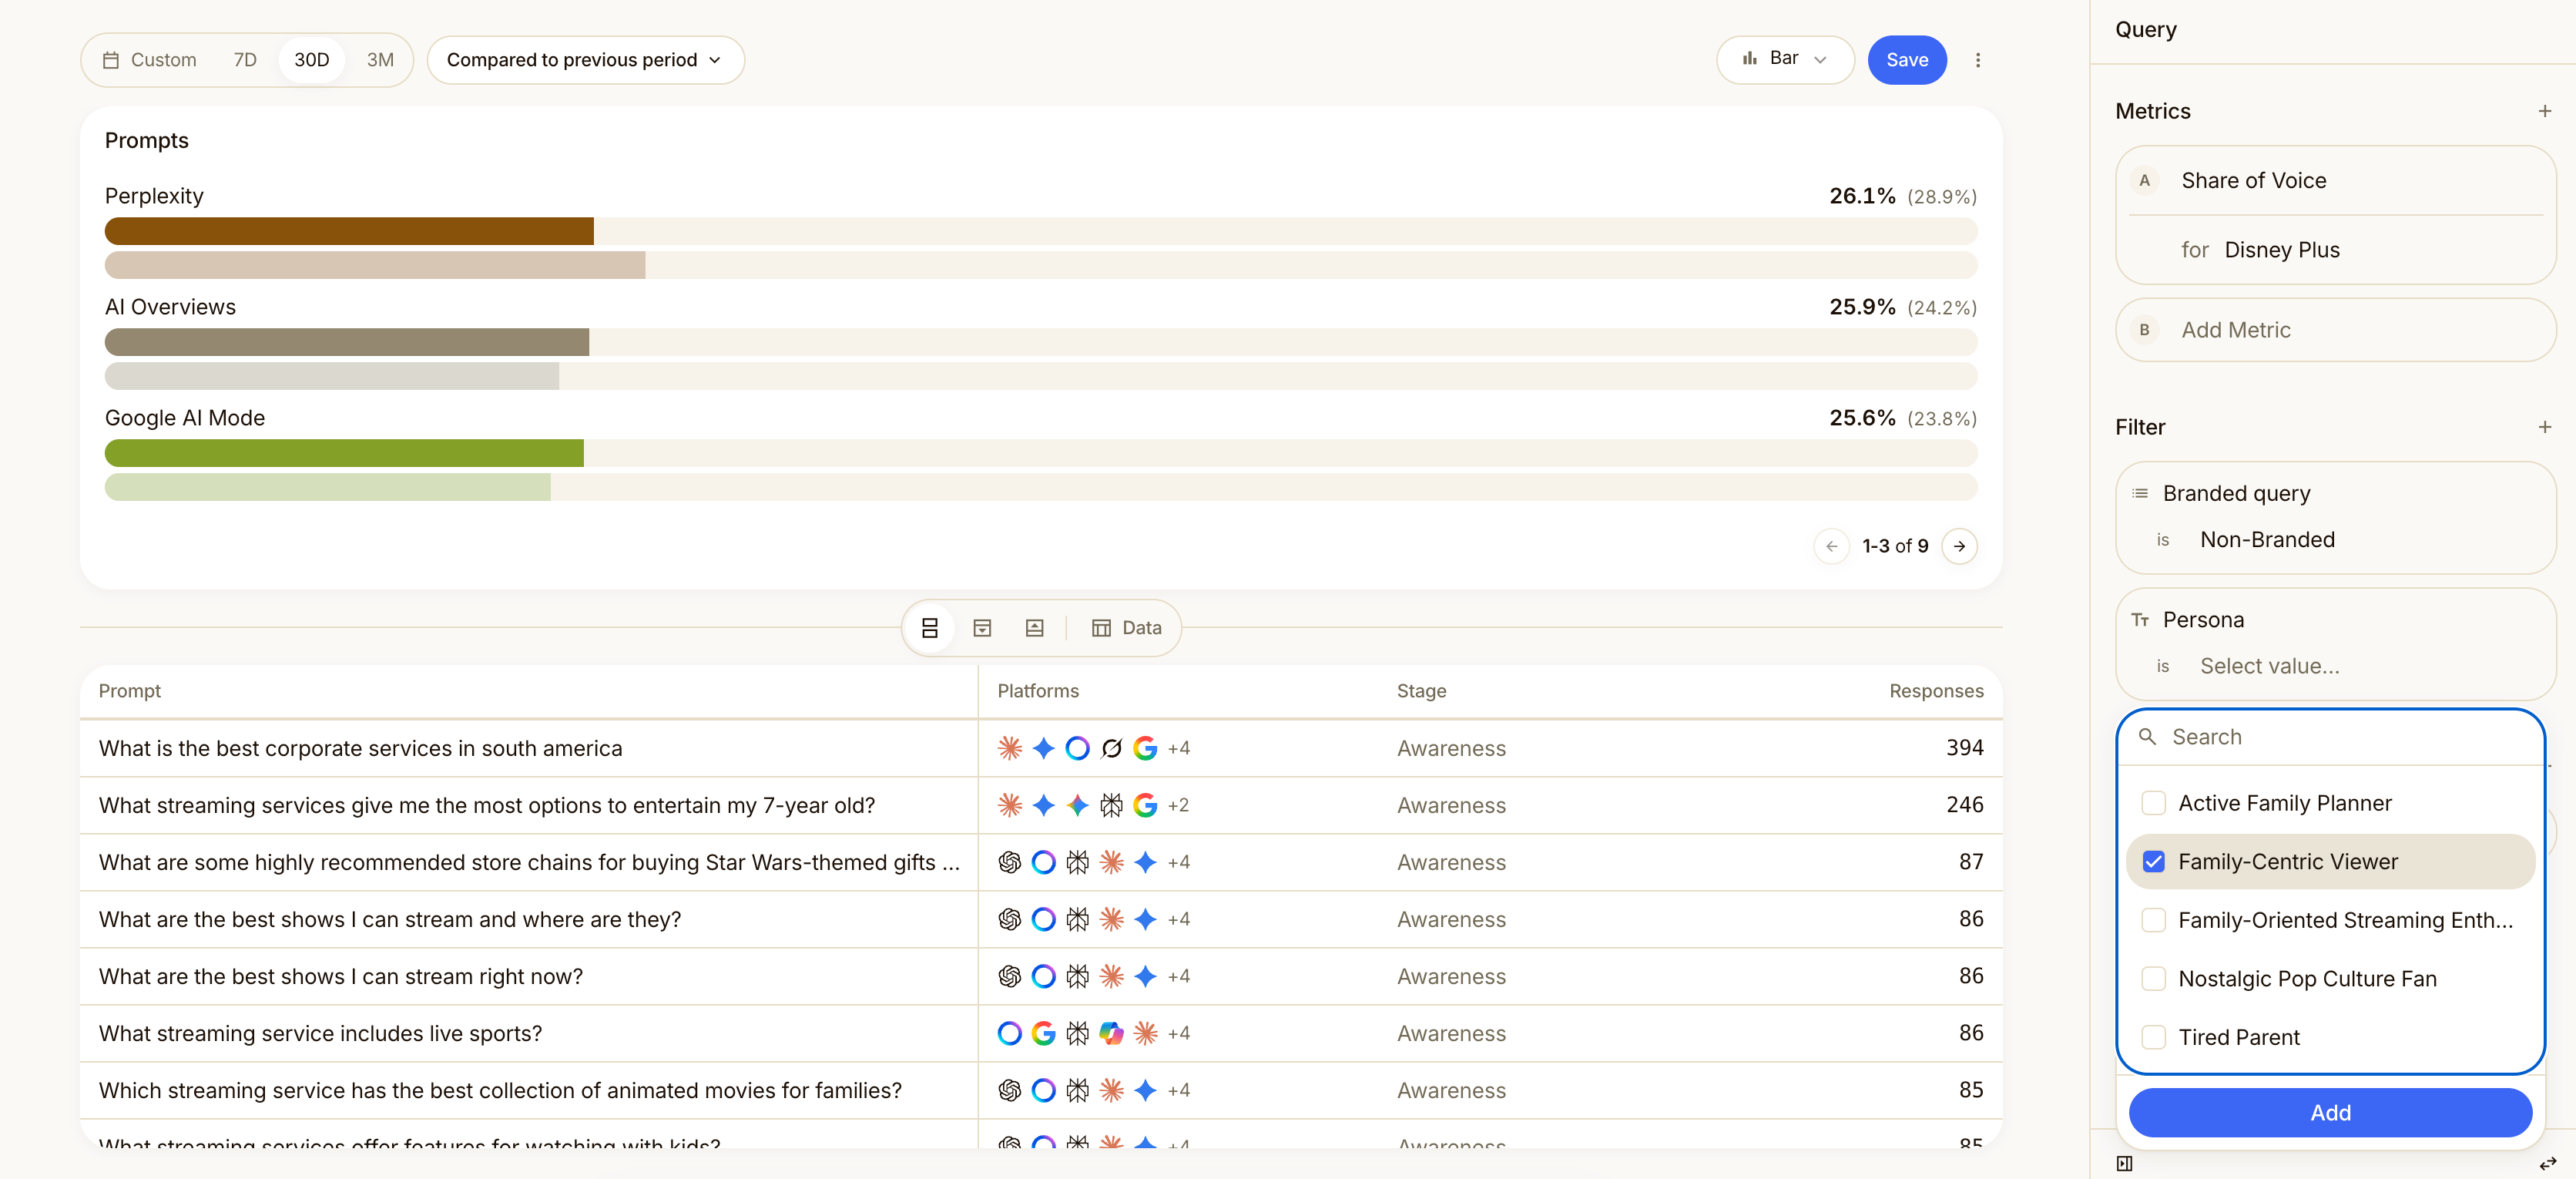
Task: Click the brown Perplexity current period bar
Action: [349, 231]
